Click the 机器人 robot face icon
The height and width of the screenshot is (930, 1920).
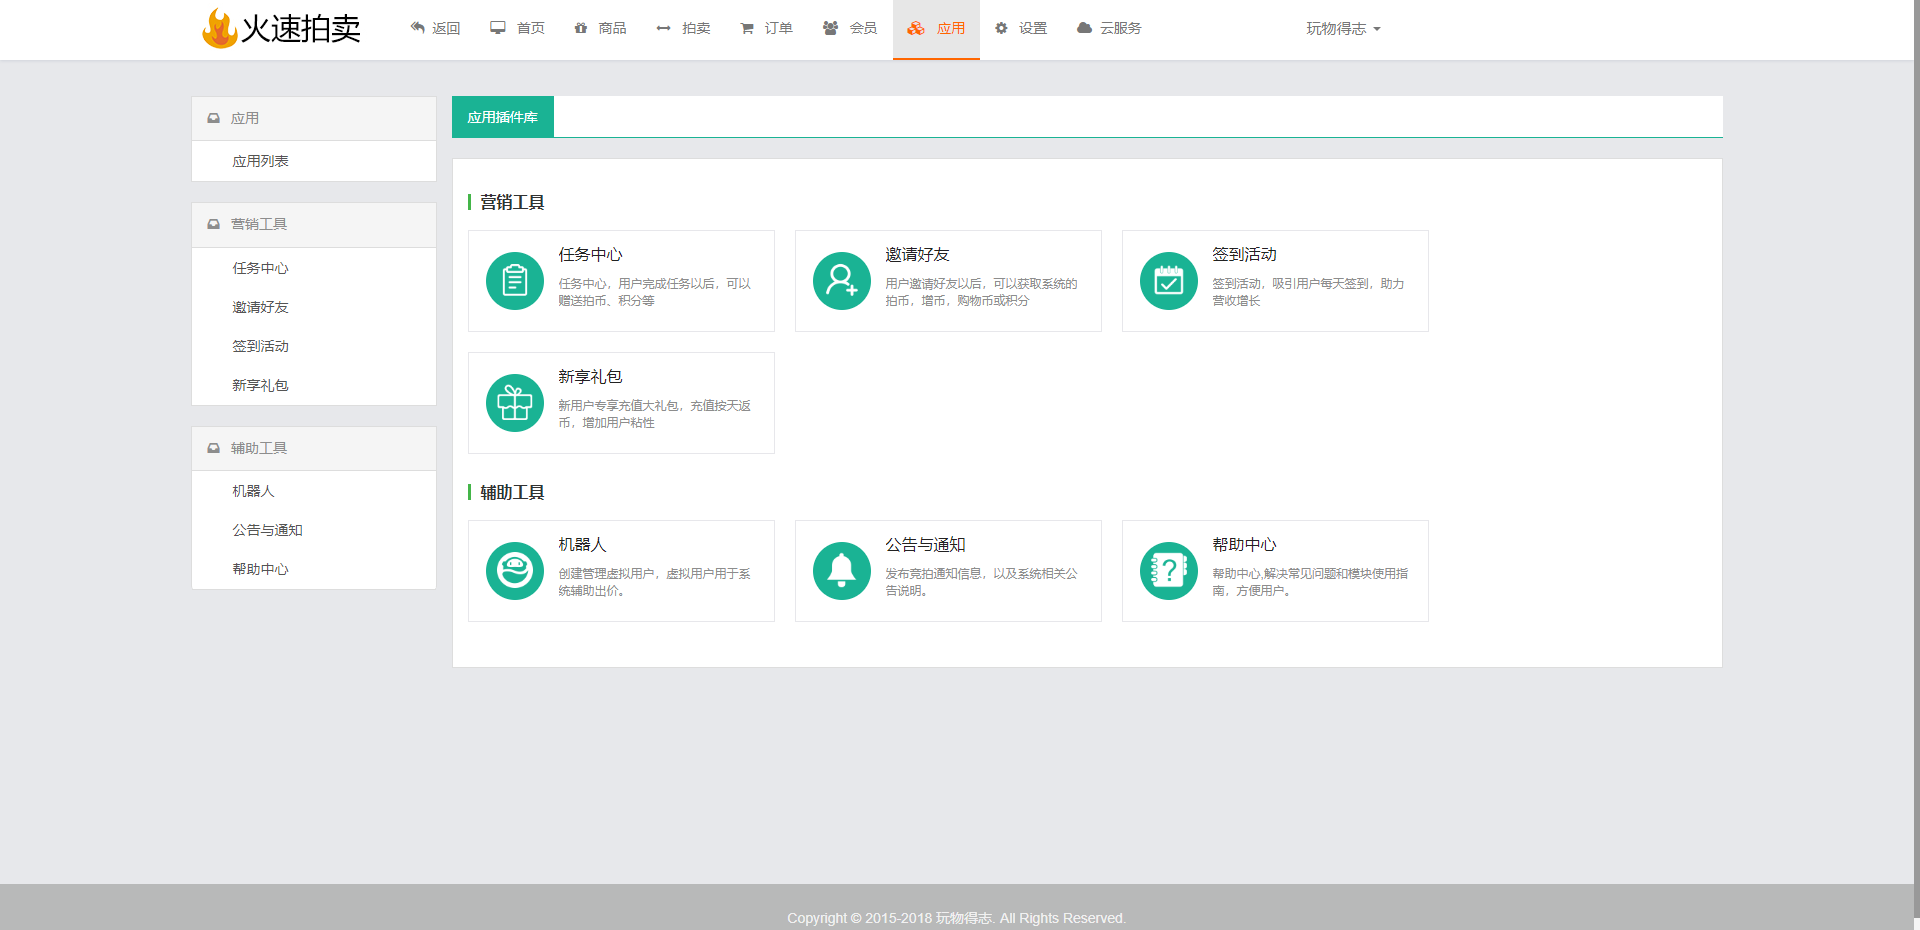pyautogui.click(x=515, y=571)
